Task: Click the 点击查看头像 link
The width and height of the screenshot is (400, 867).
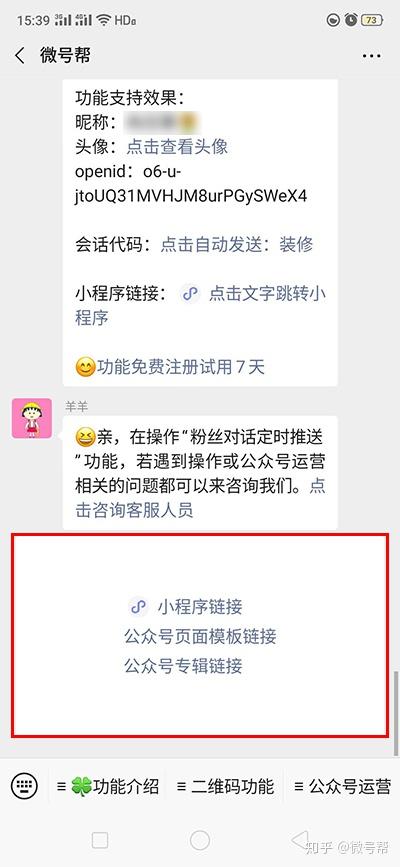Action: tap(177, 147)
